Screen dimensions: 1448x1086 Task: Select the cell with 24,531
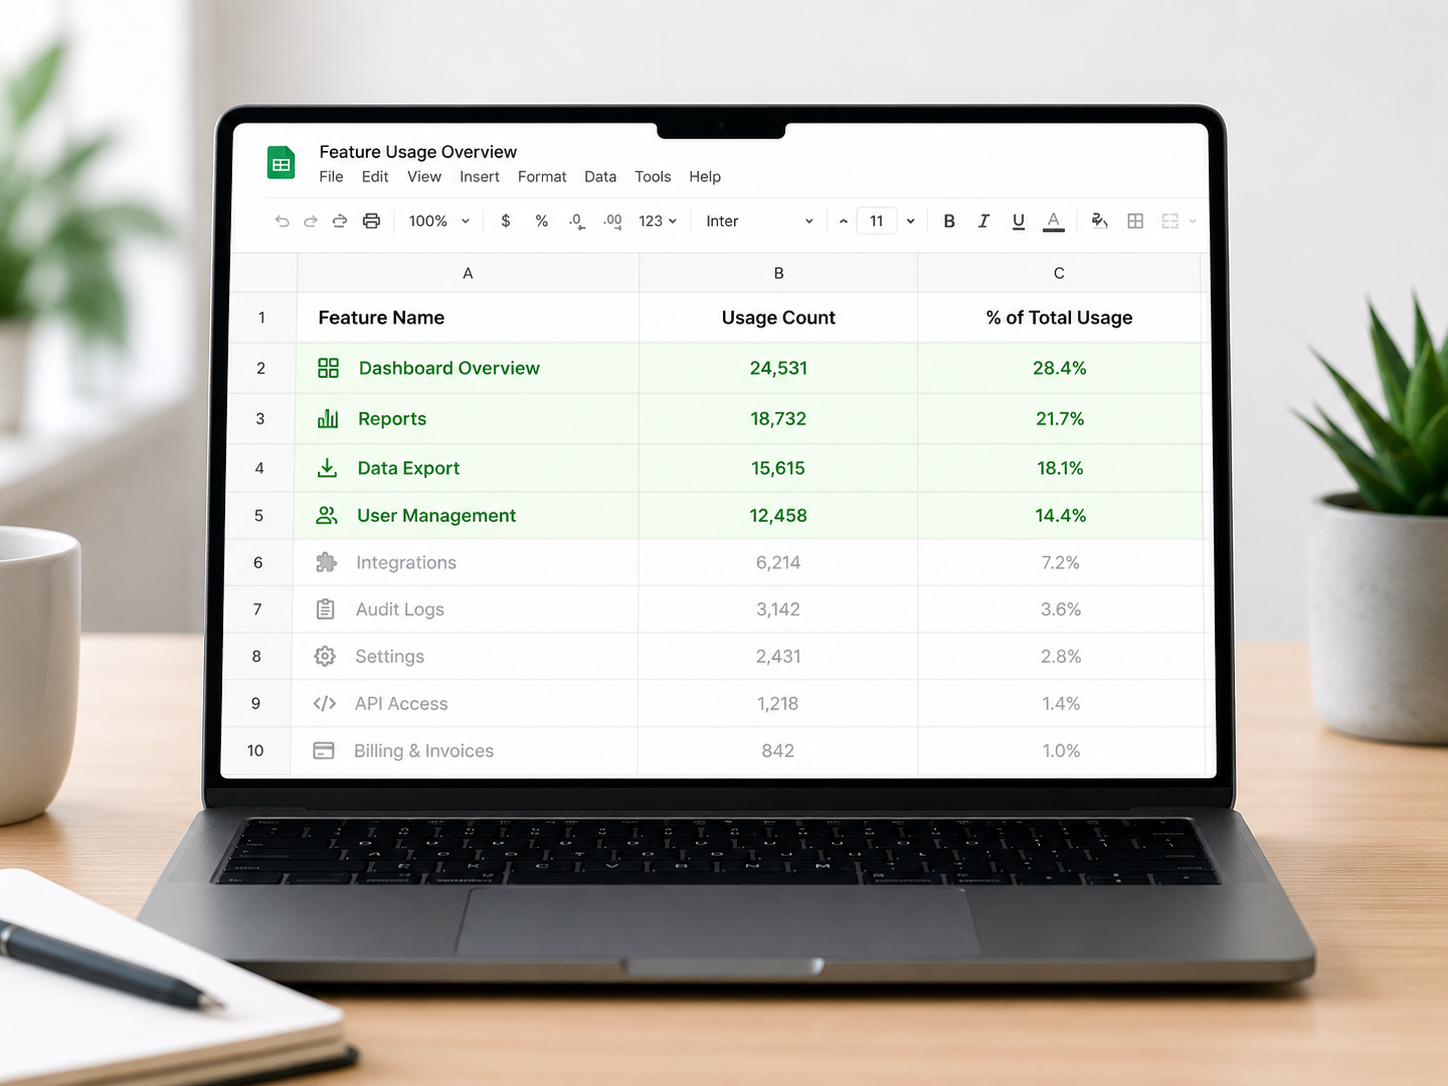(x=778, y=368)
